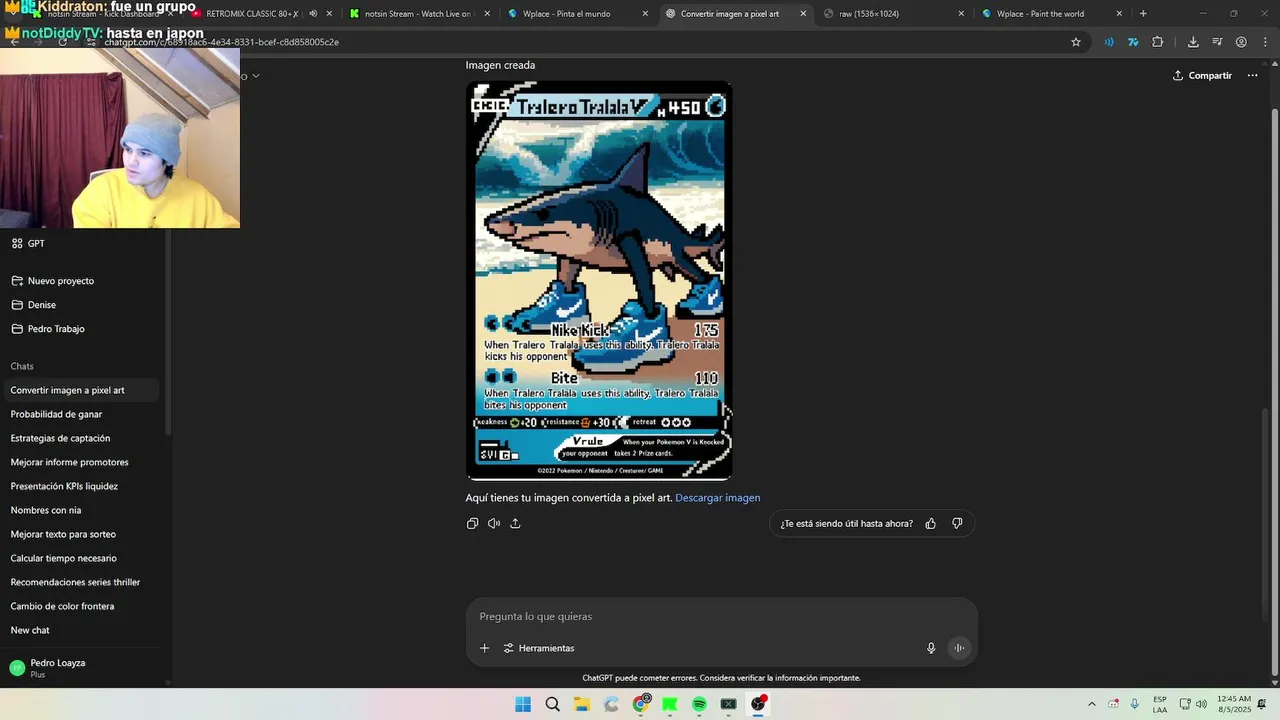The height and width of the screenshot is (720, 1280).
Task: Share the response using upload arrow icon
Action: 515,523
